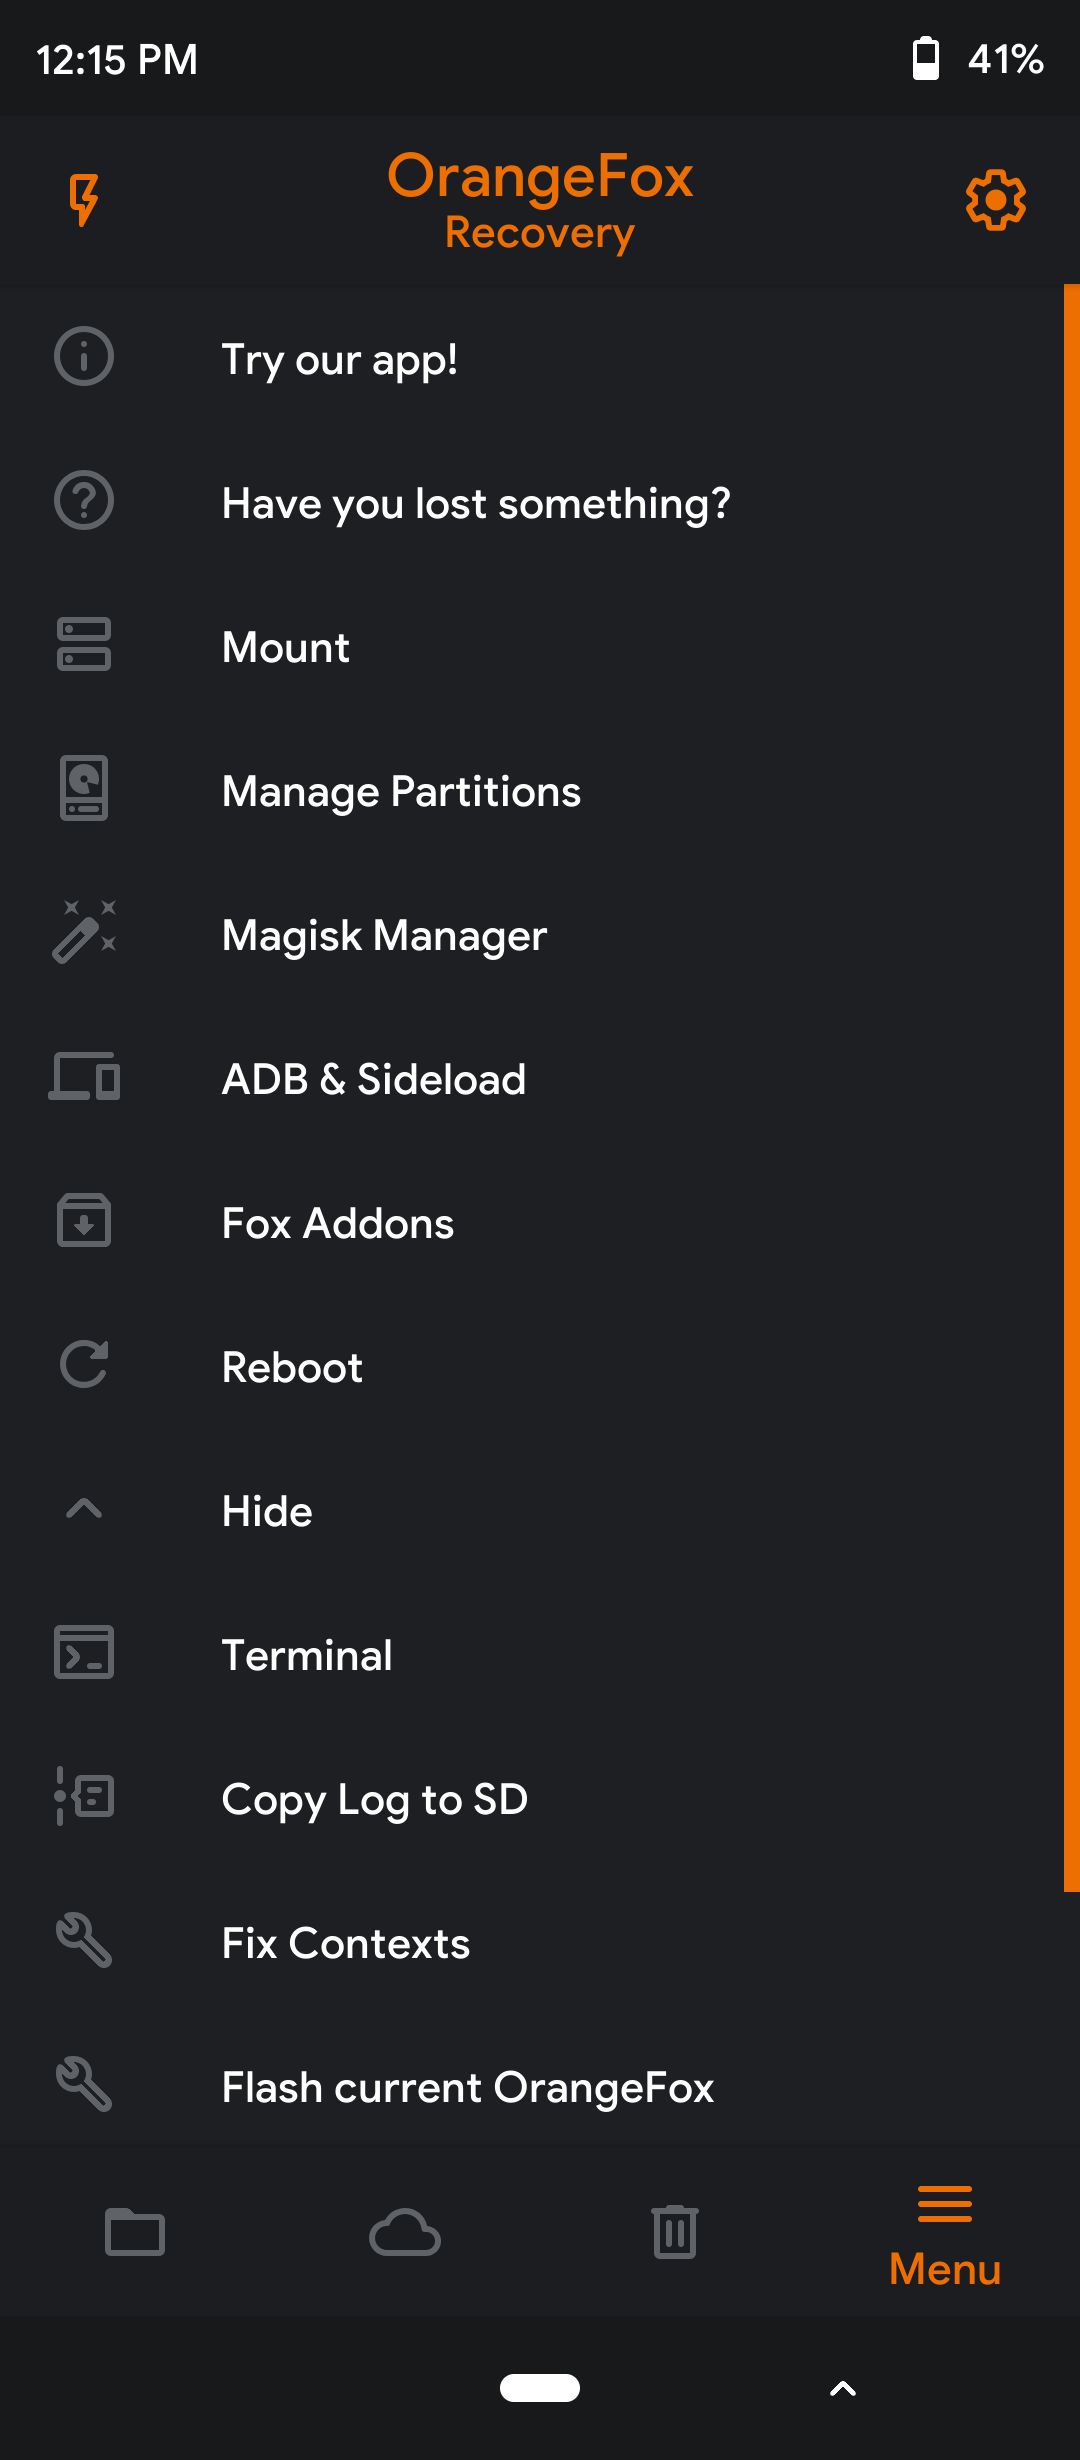Tap the Manage Partitions disk icon
The image size is (1080, 2460).
point(84,789)
